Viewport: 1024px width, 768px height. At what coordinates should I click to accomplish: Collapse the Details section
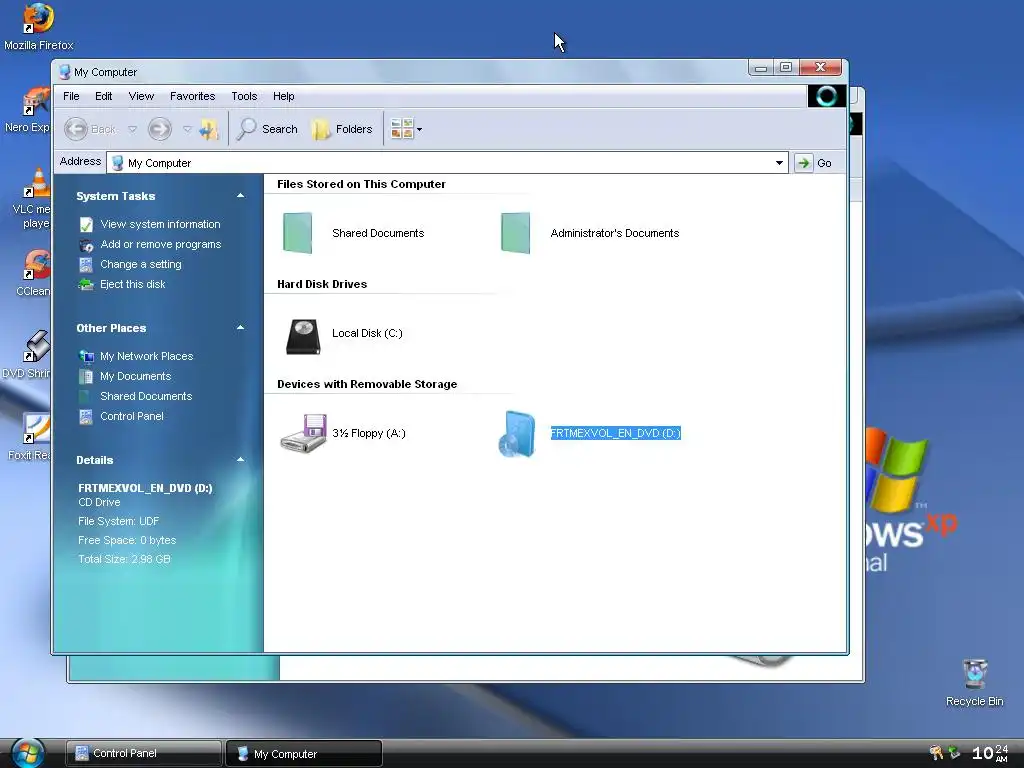point(240,460)
